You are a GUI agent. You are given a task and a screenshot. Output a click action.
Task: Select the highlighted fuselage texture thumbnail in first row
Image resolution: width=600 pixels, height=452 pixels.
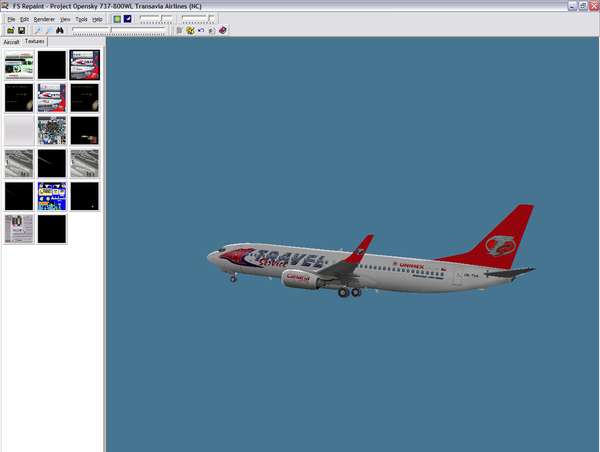tap(85, 65)
